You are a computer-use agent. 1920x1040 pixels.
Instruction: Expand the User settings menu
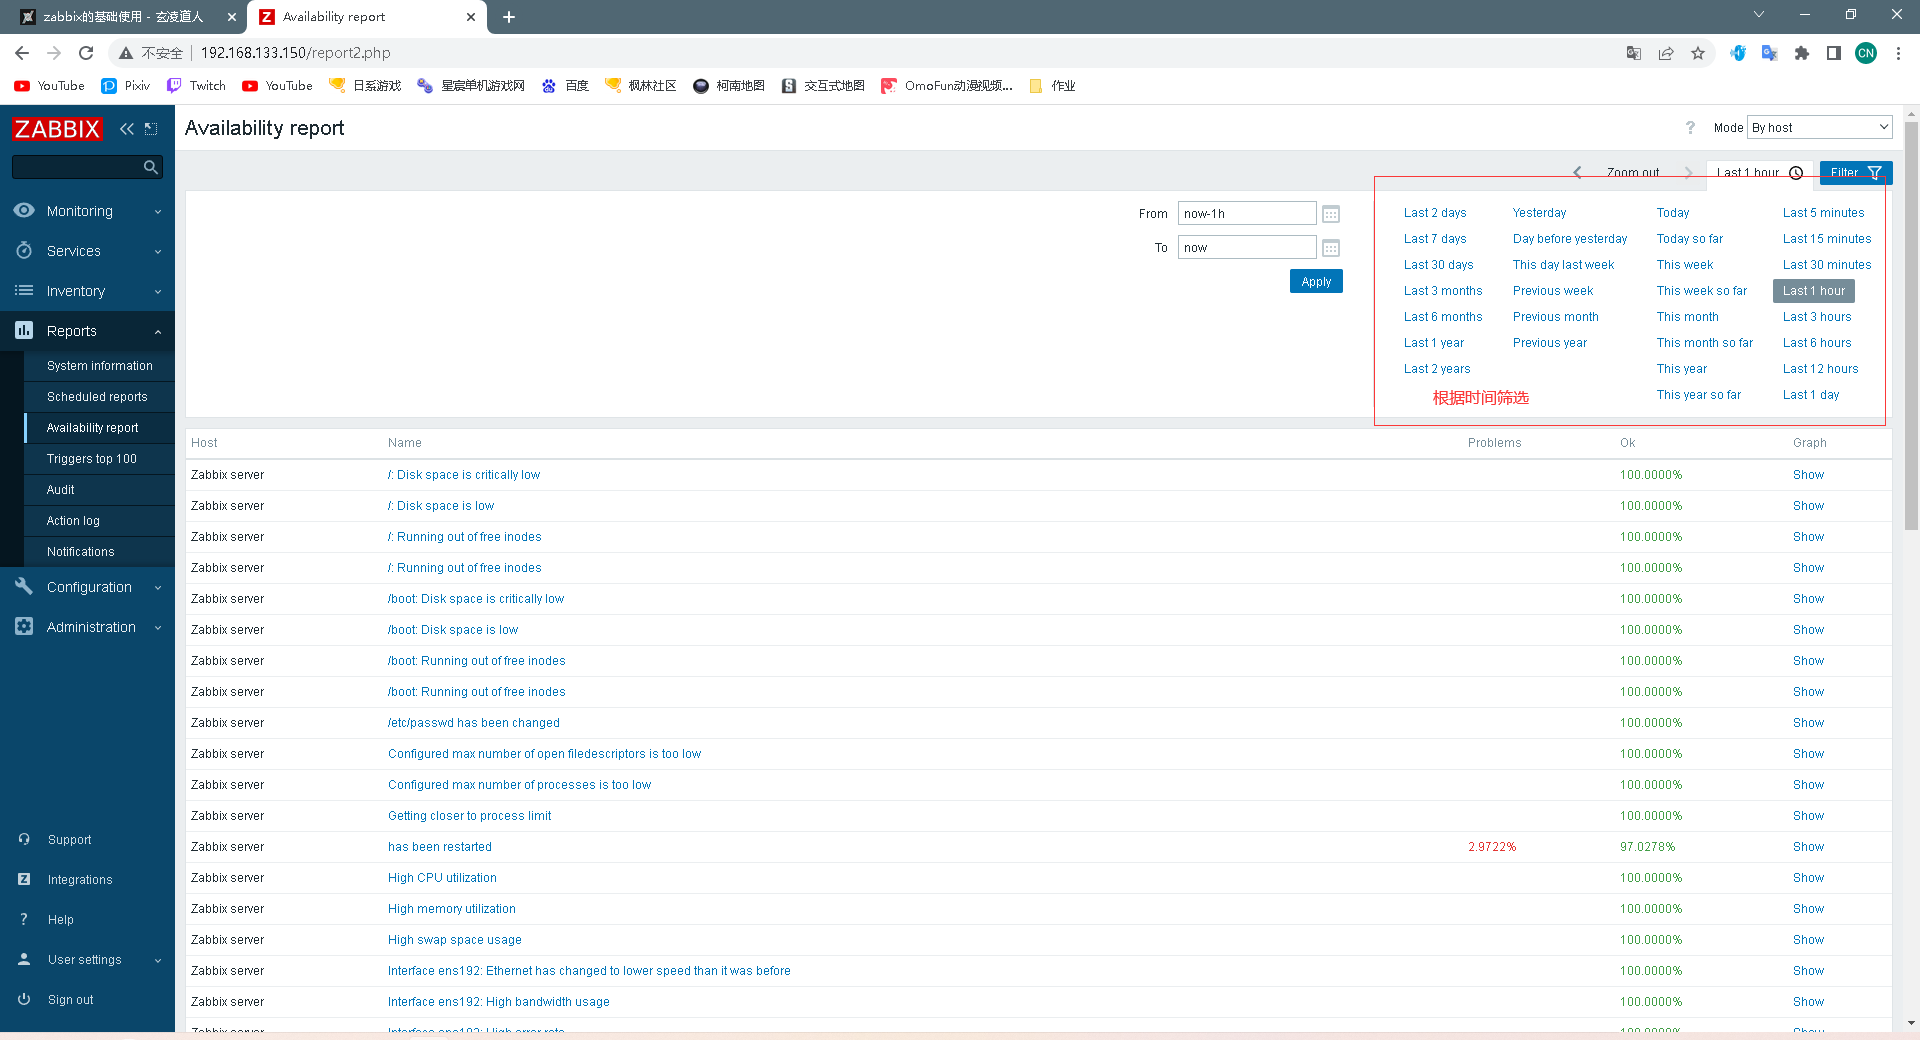(158, 961)
